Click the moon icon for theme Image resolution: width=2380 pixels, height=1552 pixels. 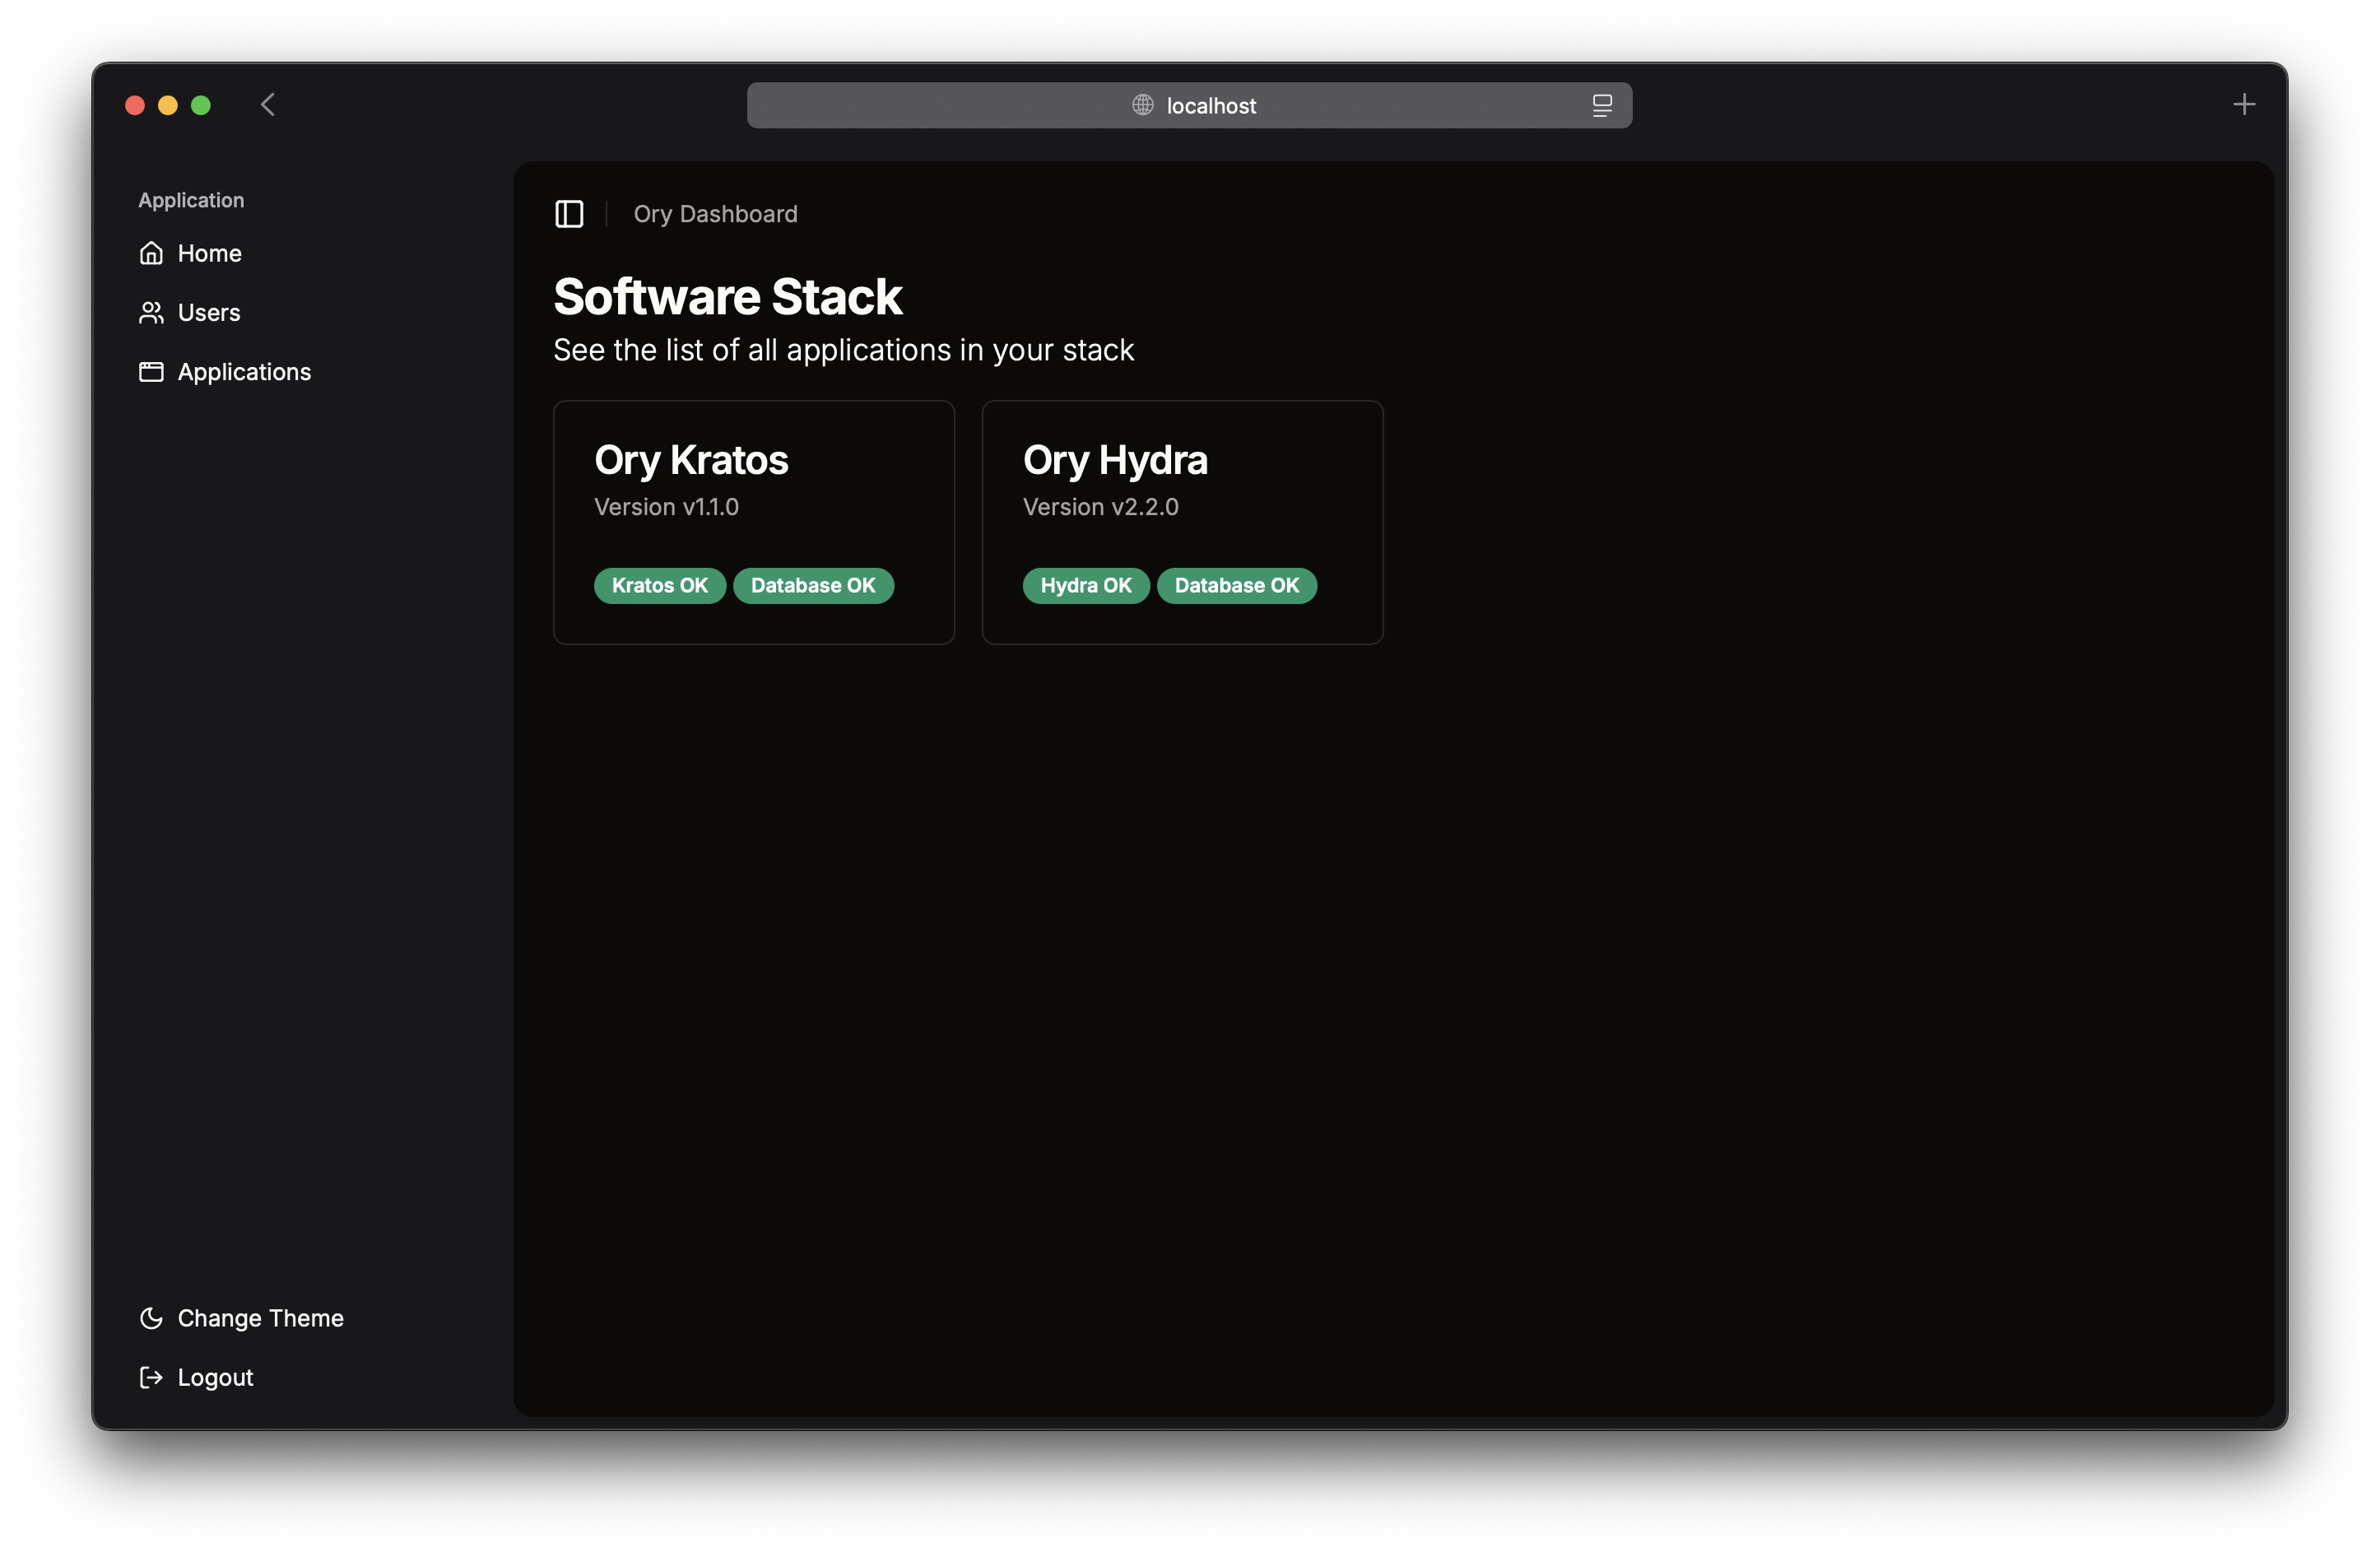[x=151, y=1318]
